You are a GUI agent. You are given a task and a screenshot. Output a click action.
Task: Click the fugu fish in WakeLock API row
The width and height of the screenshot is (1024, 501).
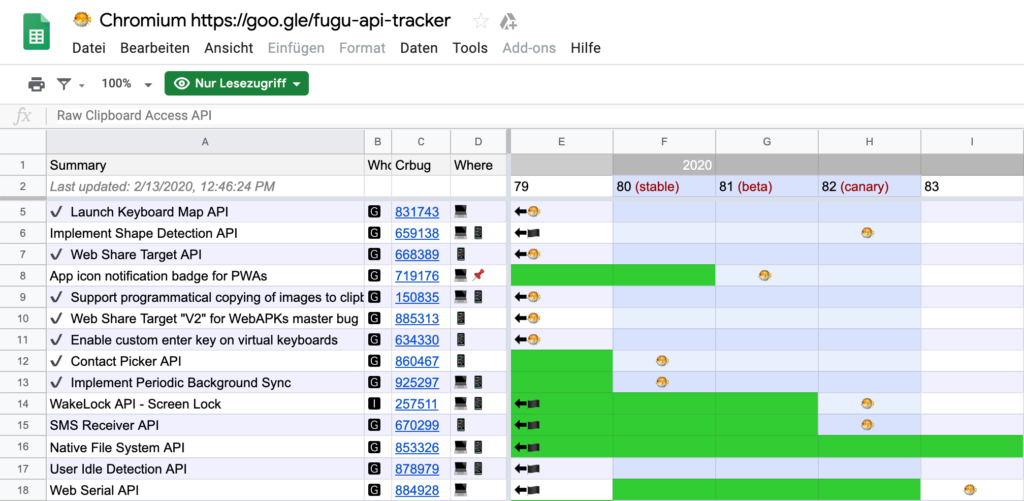(x=867, y=404)
